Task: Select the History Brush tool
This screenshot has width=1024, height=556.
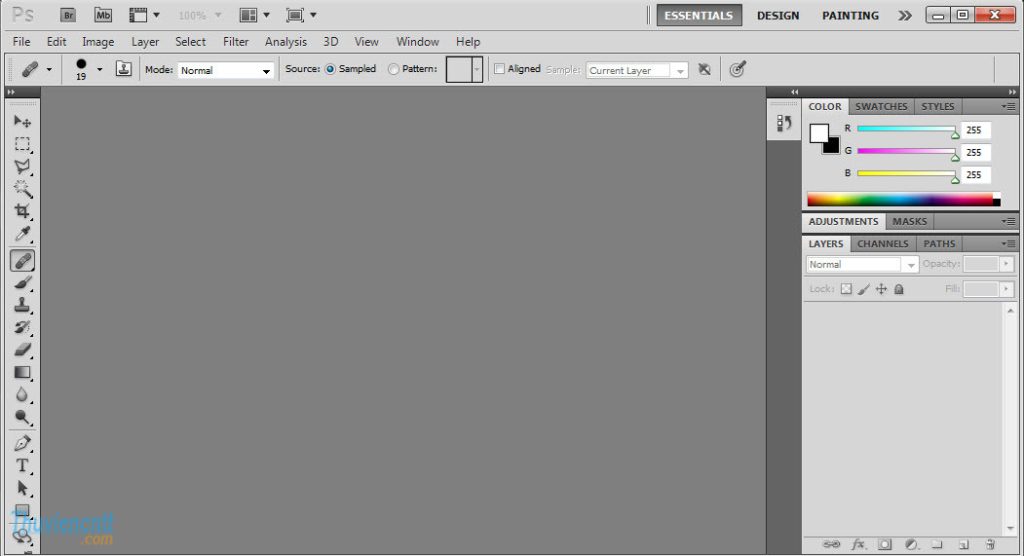Action: 22,327
